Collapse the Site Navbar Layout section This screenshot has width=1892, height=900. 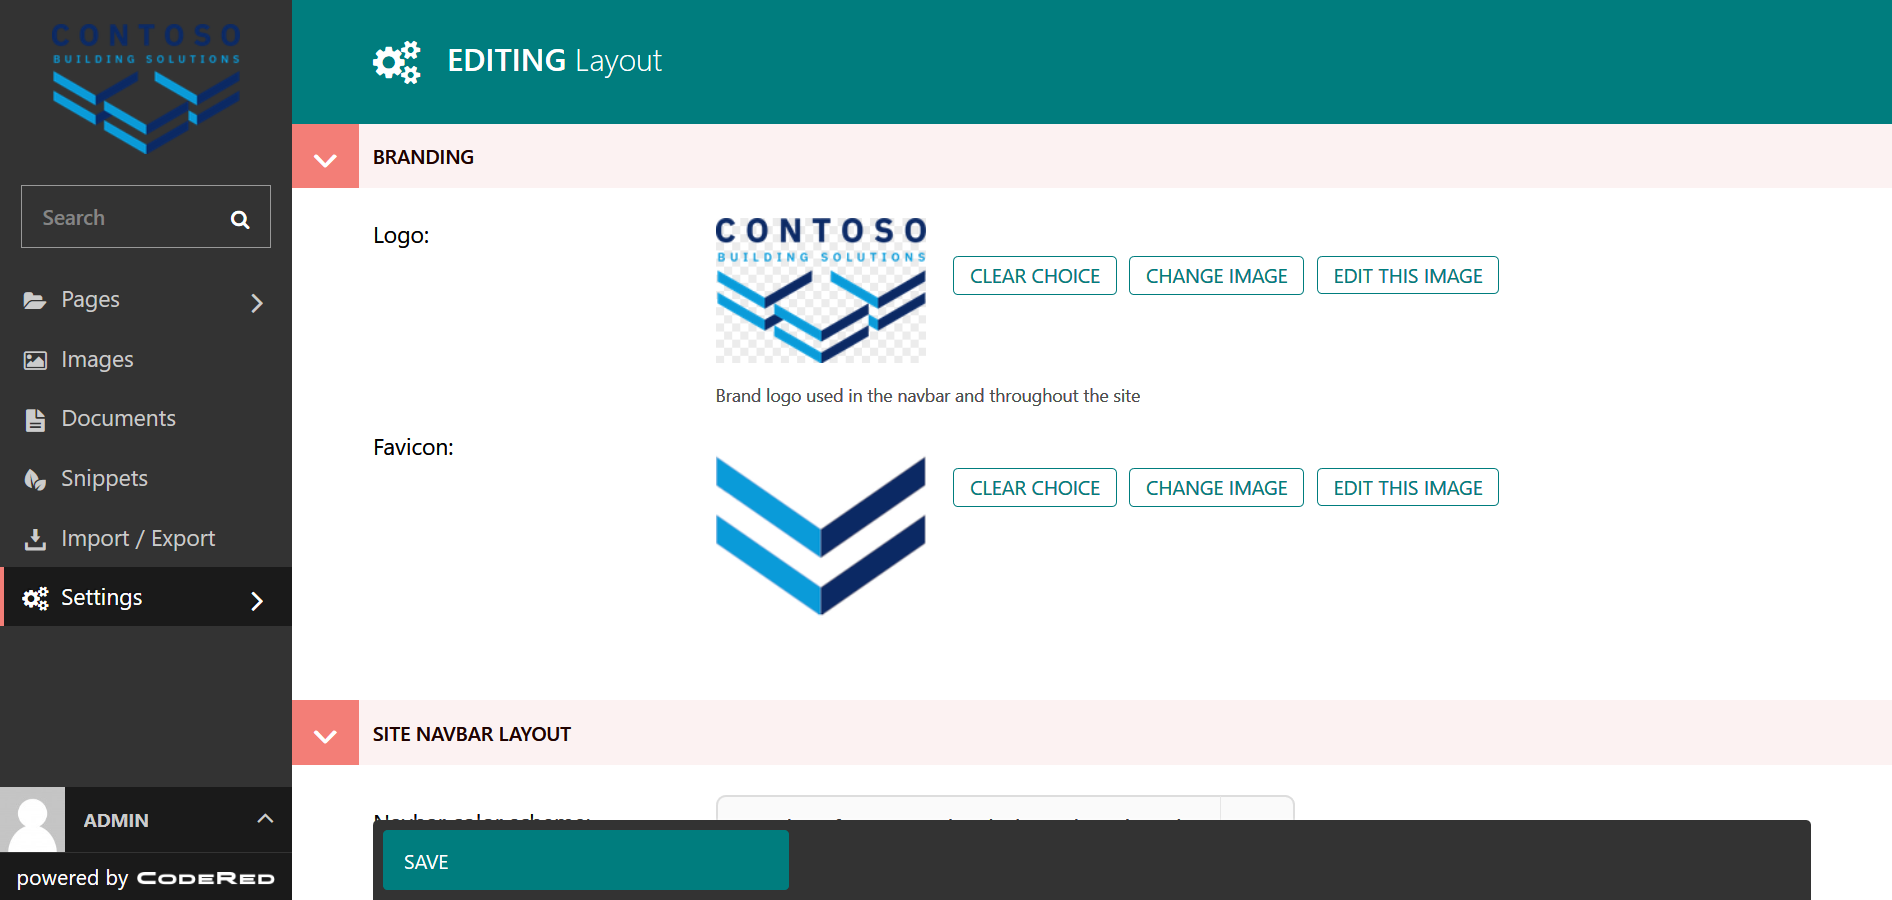(325, 734)
